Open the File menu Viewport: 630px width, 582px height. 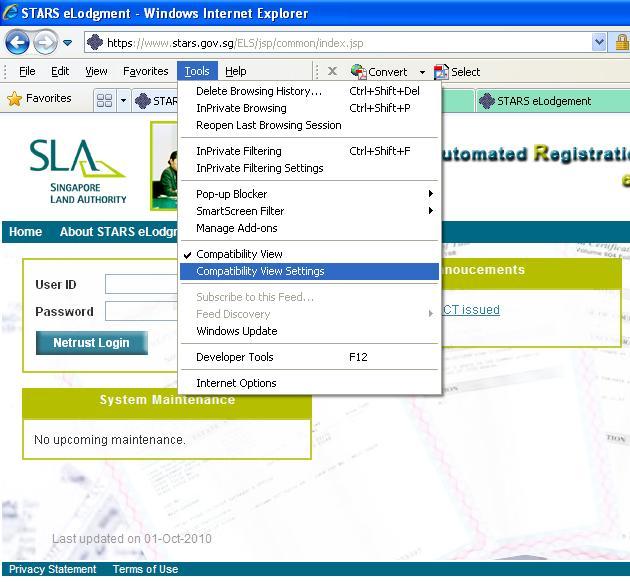(27, 71)
